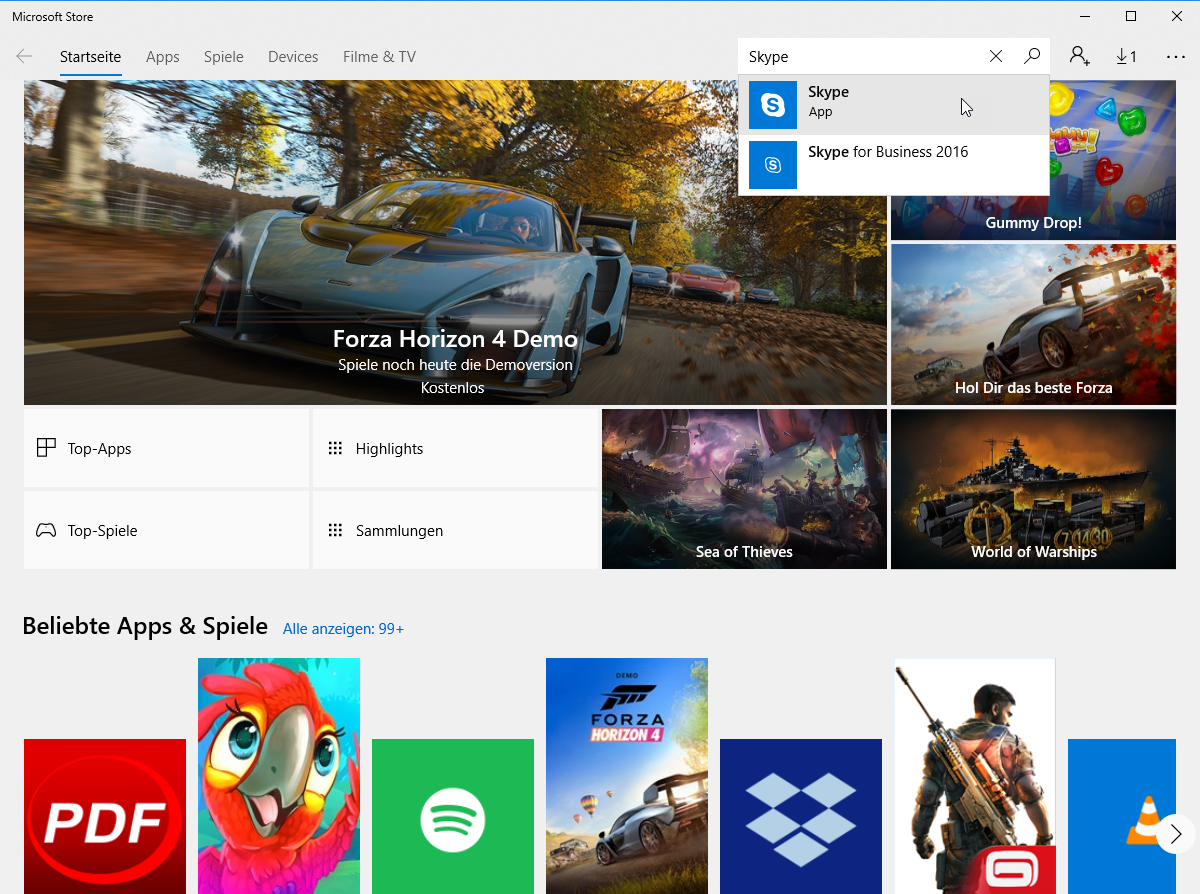Screen dimensions: 1200x894
Task: Open the Highlights category
Action: click(x=455, y=448)
